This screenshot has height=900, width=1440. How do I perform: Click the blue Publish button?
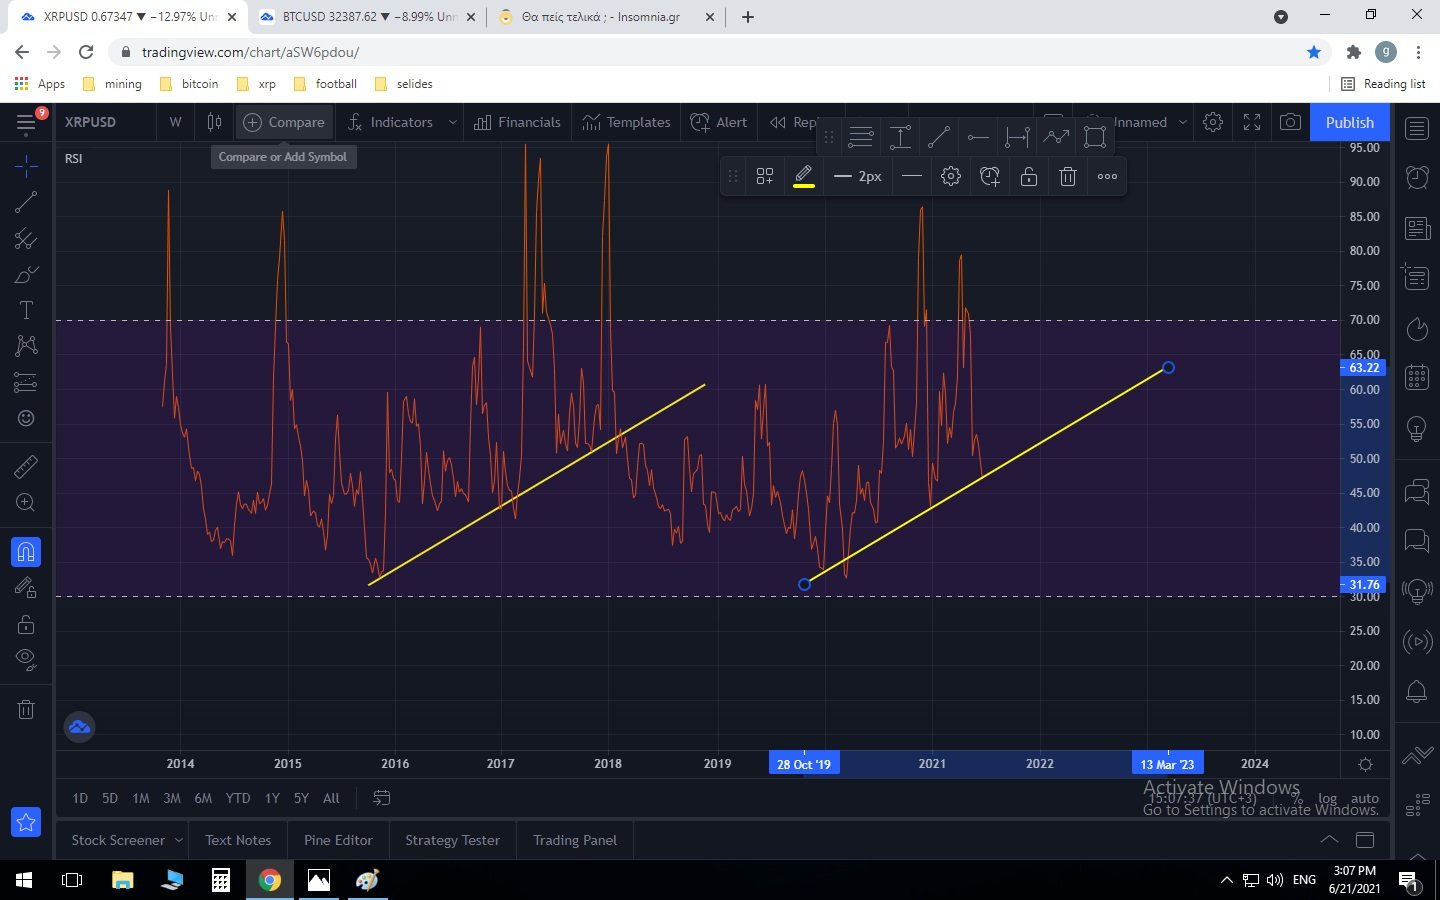[x=1350, y=122]
